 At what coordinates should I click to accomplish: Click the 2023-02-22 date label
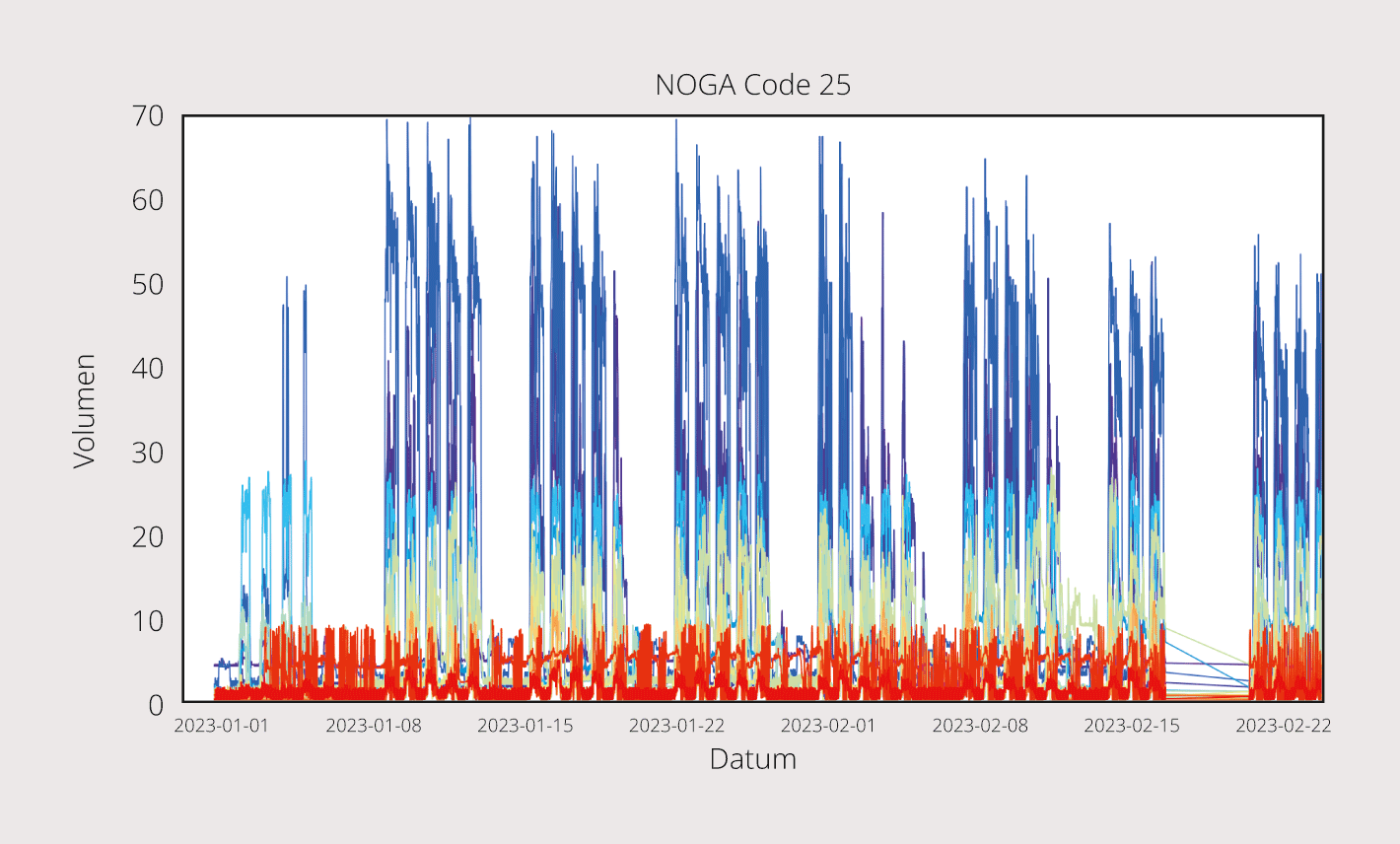(1283, 726)
